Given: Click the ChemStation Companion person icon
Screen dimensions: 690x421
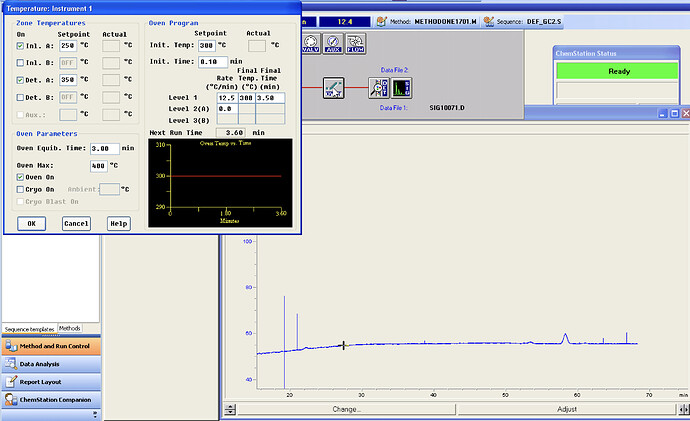Looking at the screenshot, I should point(11,399).
